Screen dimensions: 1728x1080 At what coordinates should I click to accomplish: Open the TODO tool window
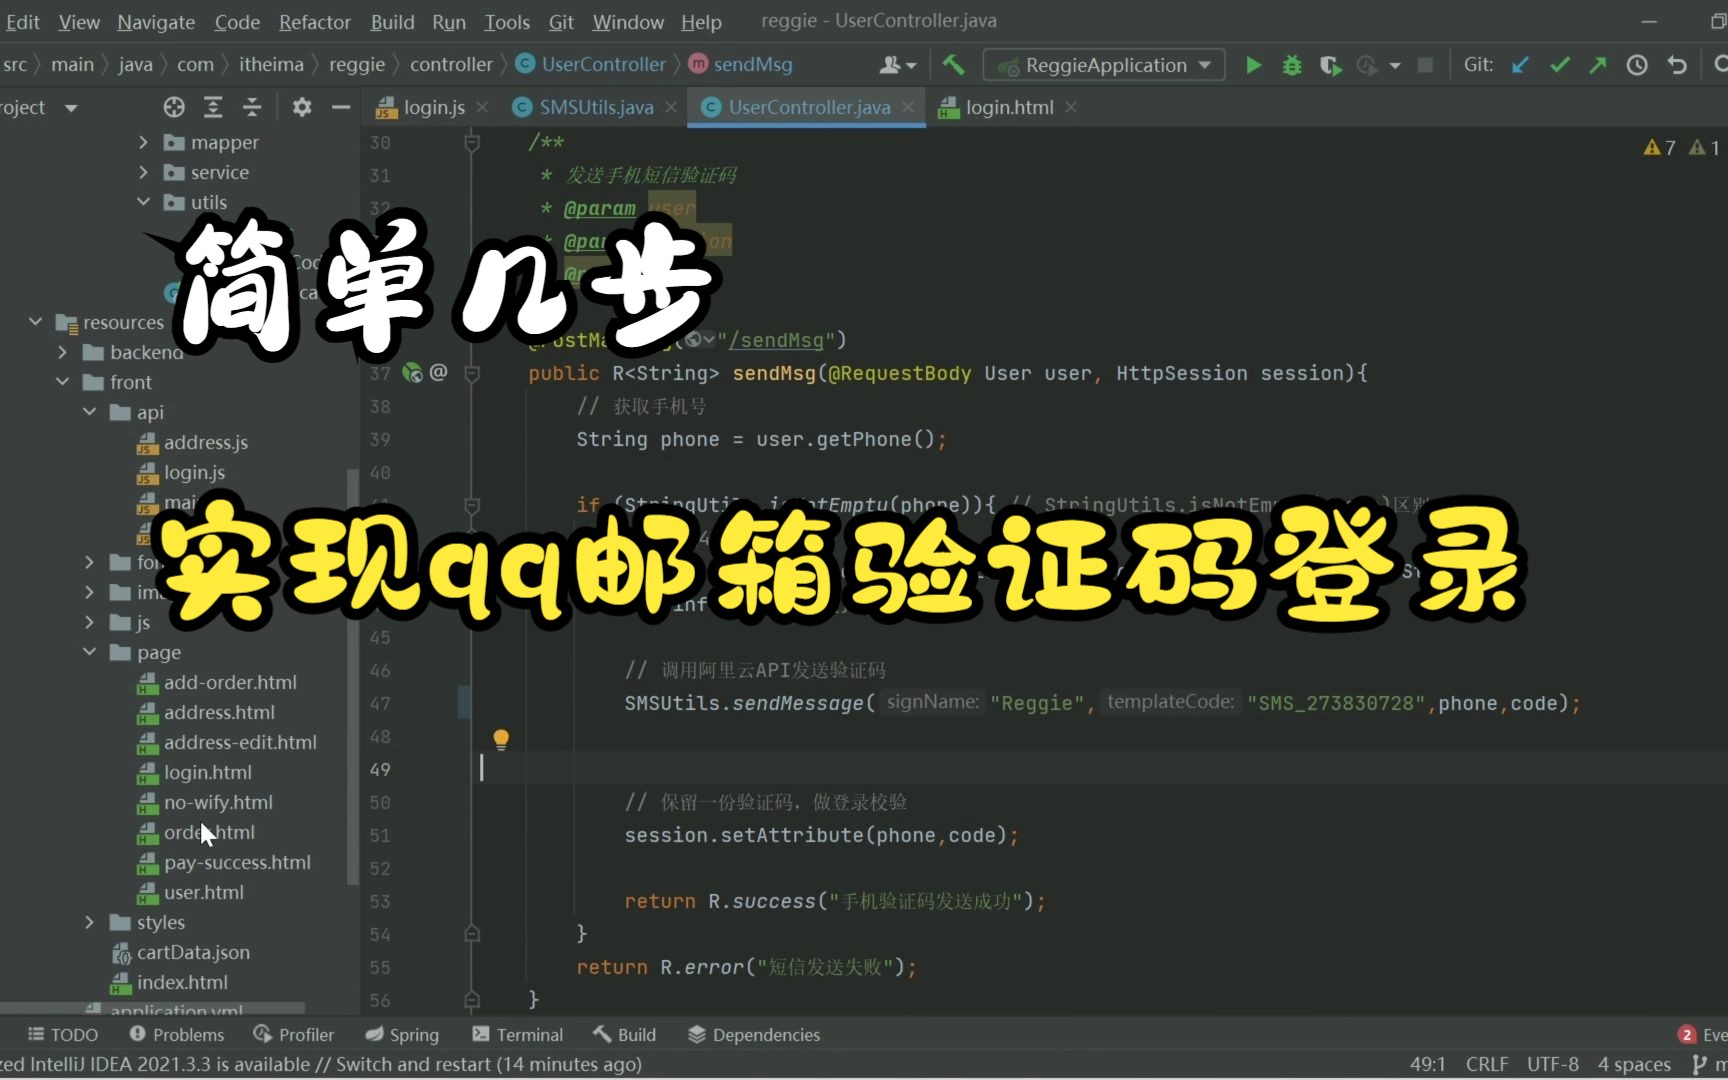click(62, 1035)
